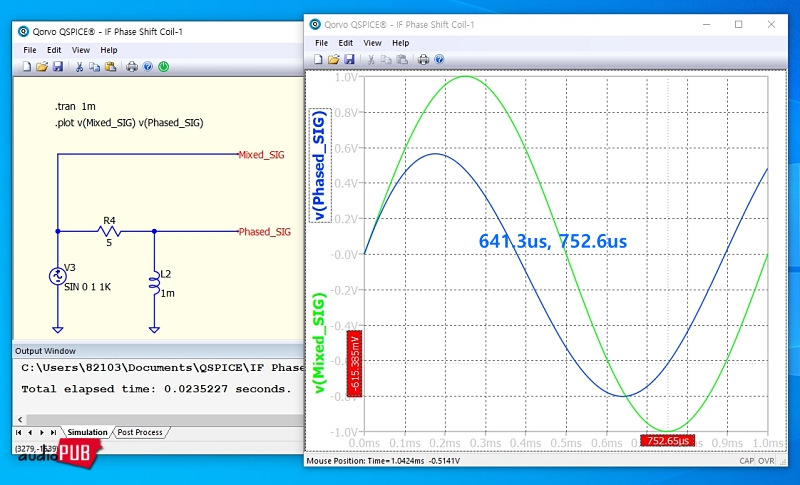Click New file icon in schematic window
The image size is (800, 485).
point(27,67)
